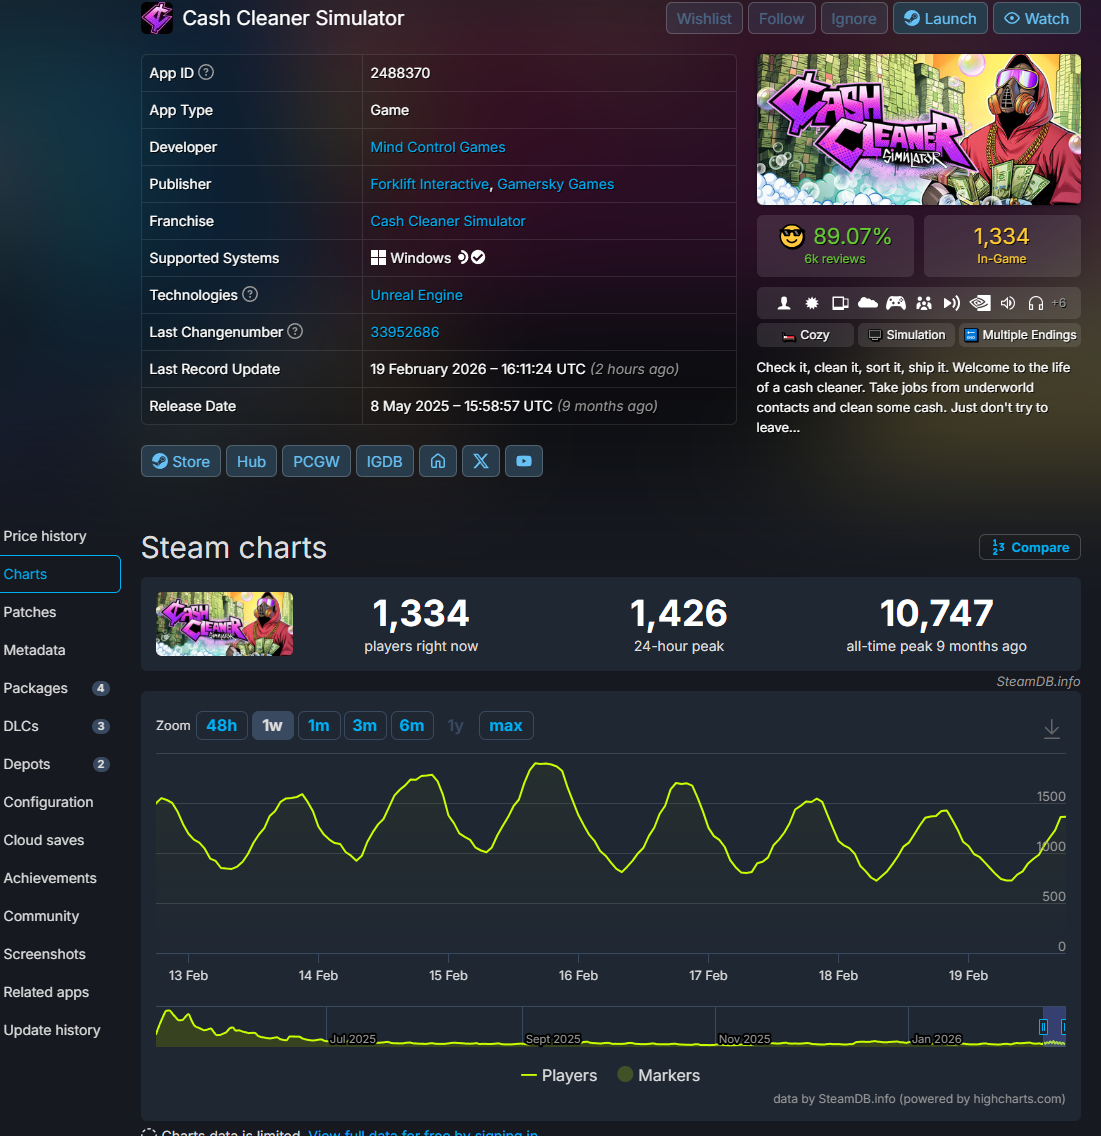Click the Steam Deck icon in Supported Systems
The image size is (1101, 1136).
463,257
